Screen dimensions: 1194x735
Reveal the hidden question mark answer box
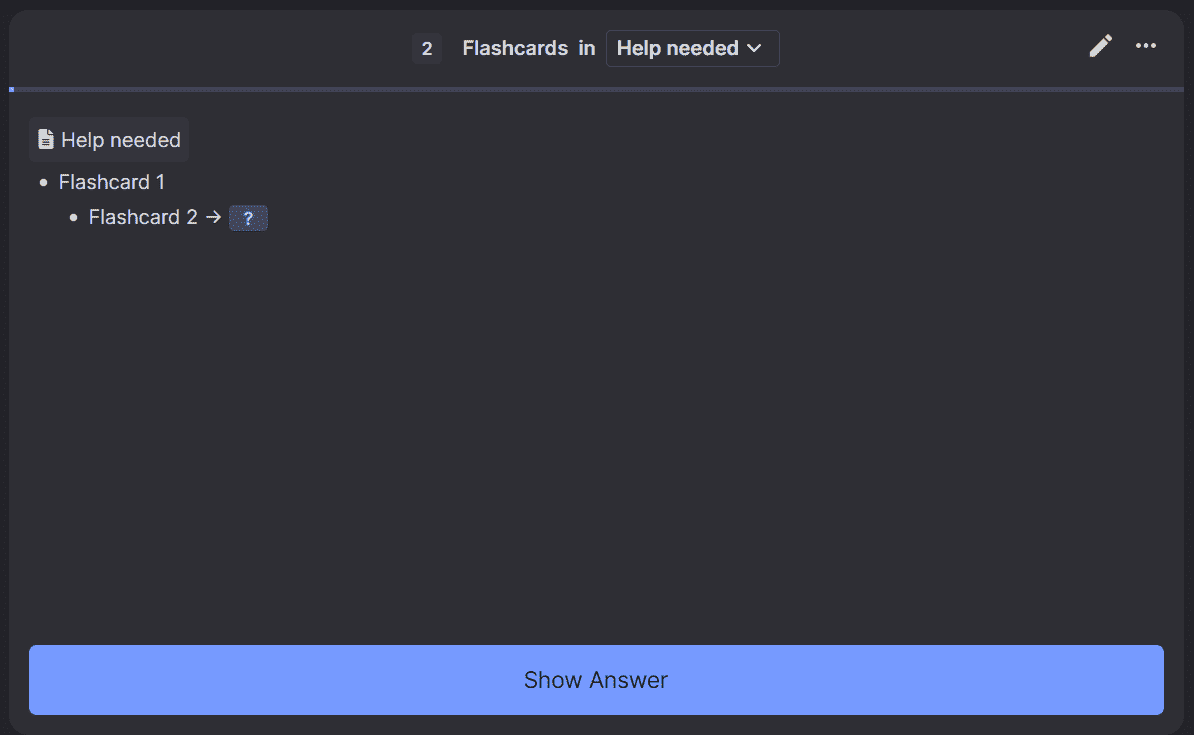tap(248, 218)
